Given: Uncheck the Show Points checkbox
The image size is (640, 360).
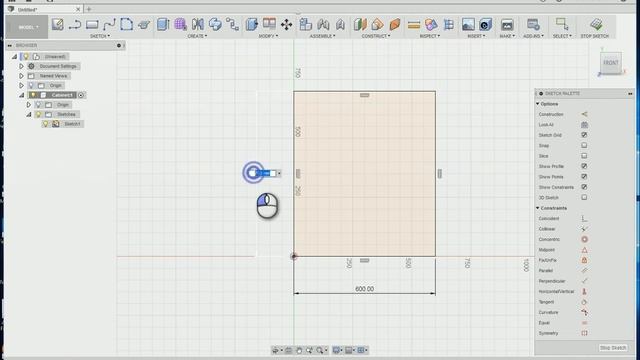Looking at the screenshot, I should pos(584,177).
